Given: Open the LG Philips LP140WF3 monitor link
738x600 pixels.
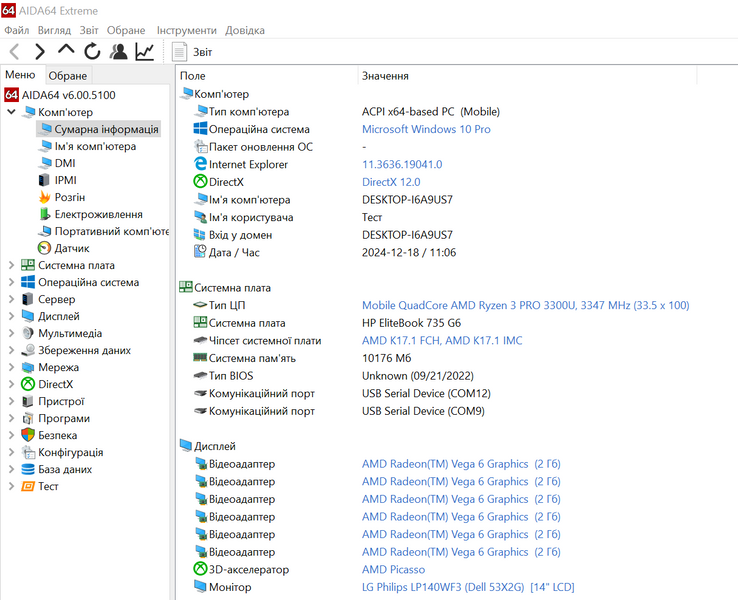Looking at the screenshot, I should coord(468,587).
